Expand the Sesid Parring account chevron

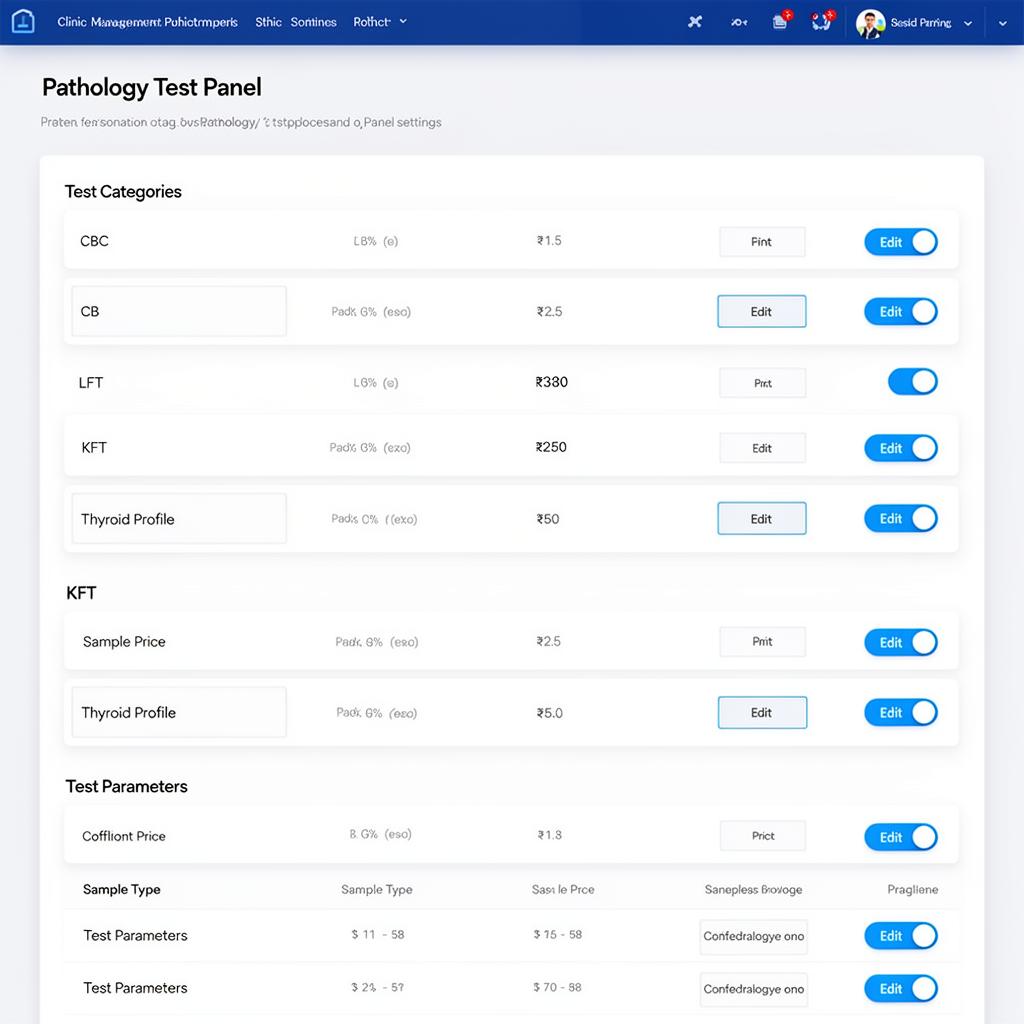pyautogui.click(x=968, y=24)
